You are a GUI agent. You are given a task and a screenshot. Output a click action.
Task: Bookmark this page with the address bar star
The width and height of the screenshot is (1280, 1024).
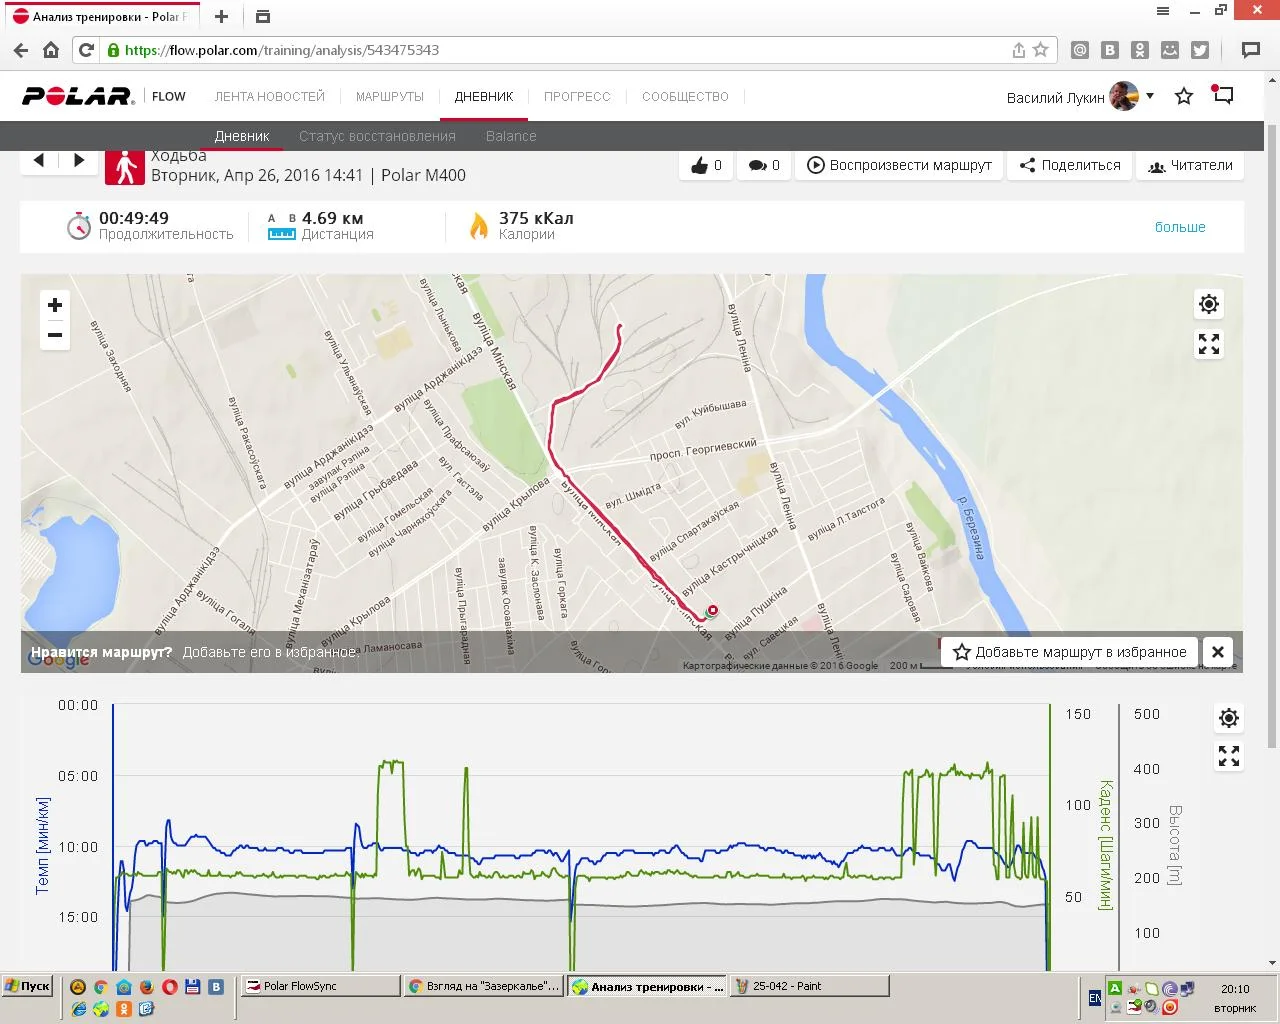pos(1041,50)
